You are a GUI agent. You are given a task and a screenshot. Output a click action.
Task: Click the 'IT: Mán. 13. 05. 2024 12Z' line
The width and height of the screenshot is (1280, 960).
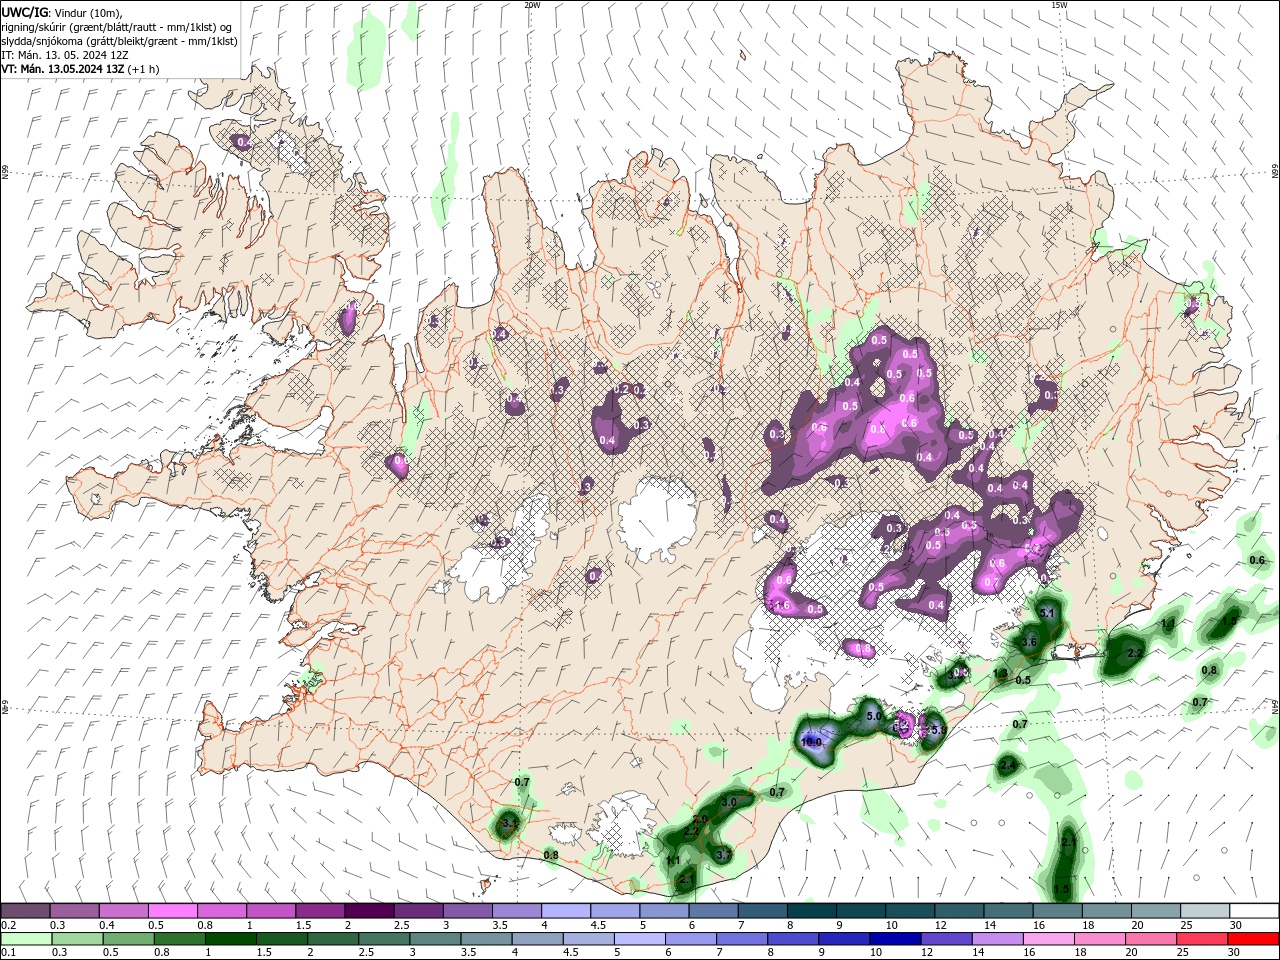pyautogui.click(x=64, y=55)
